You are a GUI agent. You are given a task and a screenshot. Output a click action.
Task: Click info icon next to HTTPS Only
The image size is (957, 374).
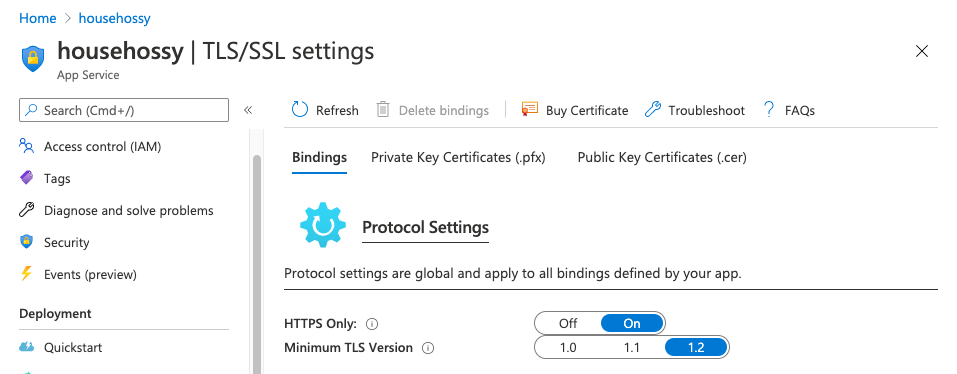coord(373,323)
